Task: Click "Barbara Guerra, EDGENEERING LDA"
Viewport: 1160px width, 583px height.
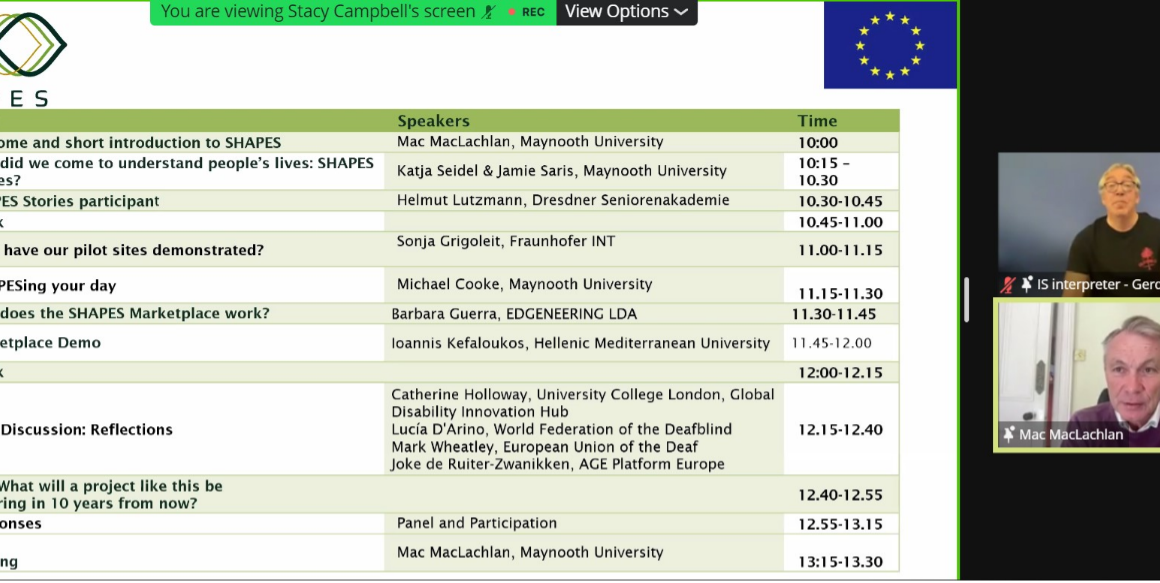Action: 514,314
